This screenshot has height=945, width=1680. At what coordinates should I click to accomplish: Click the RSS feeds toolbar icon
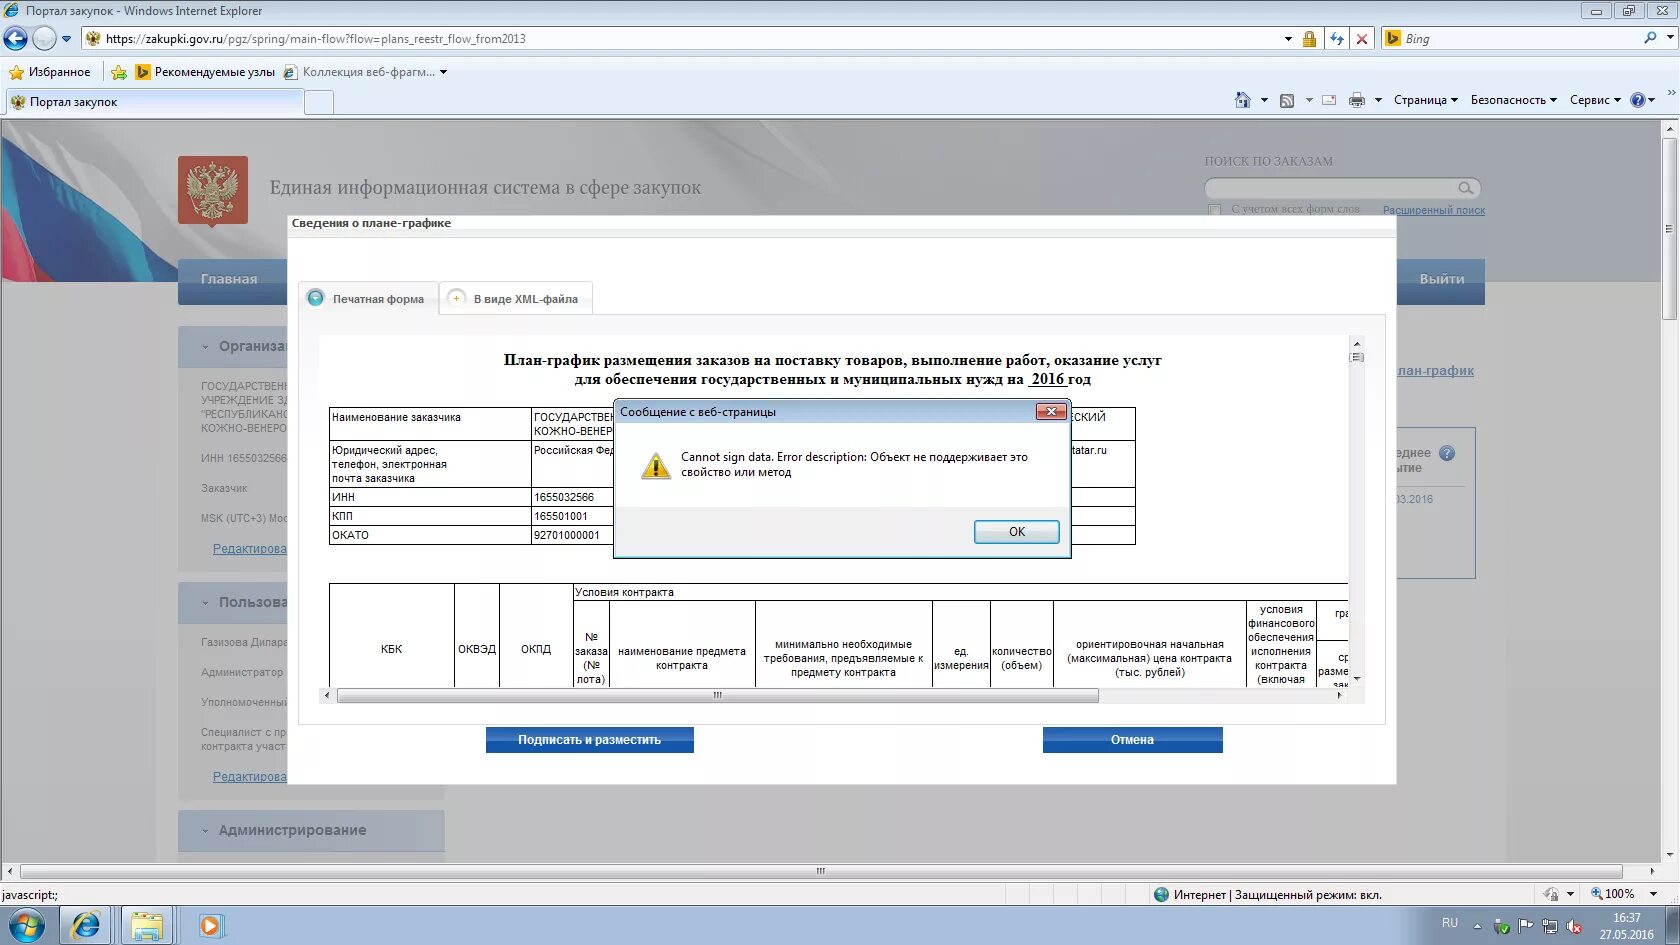tap(1287, 100)
